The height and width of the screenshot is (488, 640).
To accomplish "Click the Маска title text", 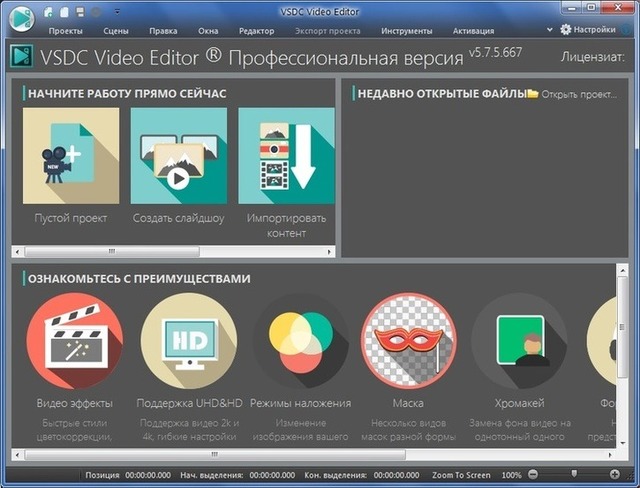I will click(408, 403).
